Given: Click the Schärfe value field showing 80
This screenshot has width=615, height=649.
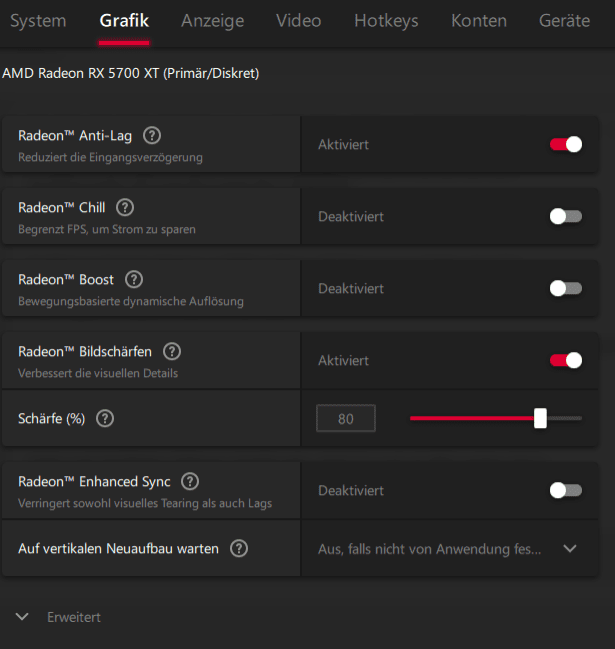Looking at the screenshot, I should 346,418.
